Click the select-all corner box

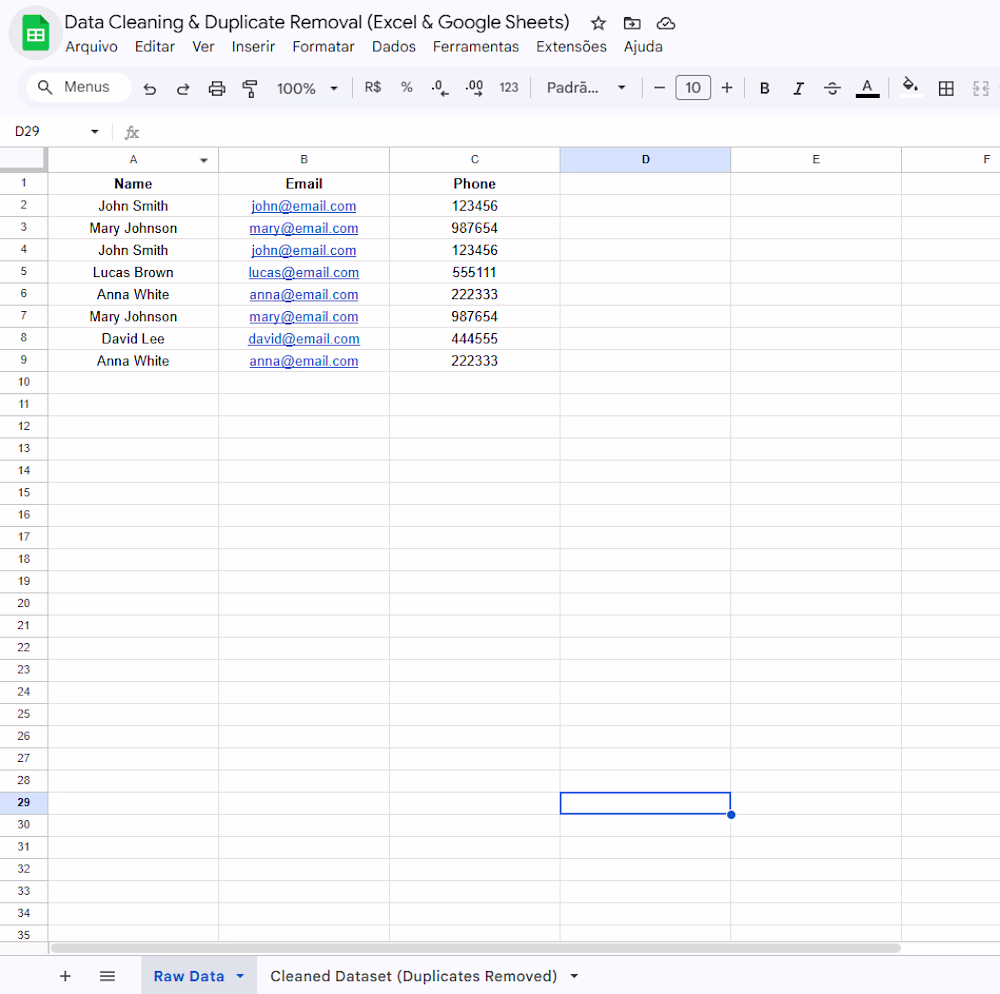(23, 159)
